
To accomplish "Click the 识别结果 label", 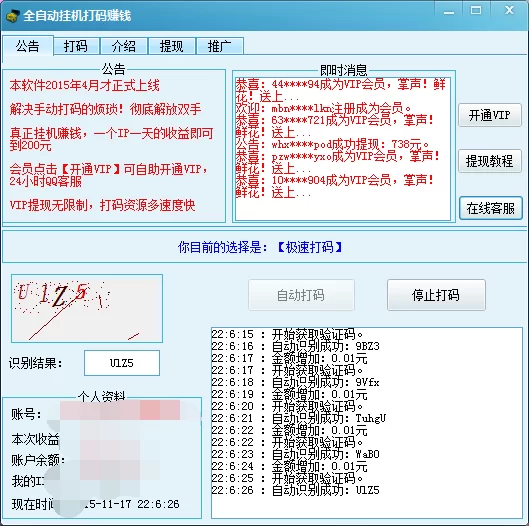I will pos(35,363).
